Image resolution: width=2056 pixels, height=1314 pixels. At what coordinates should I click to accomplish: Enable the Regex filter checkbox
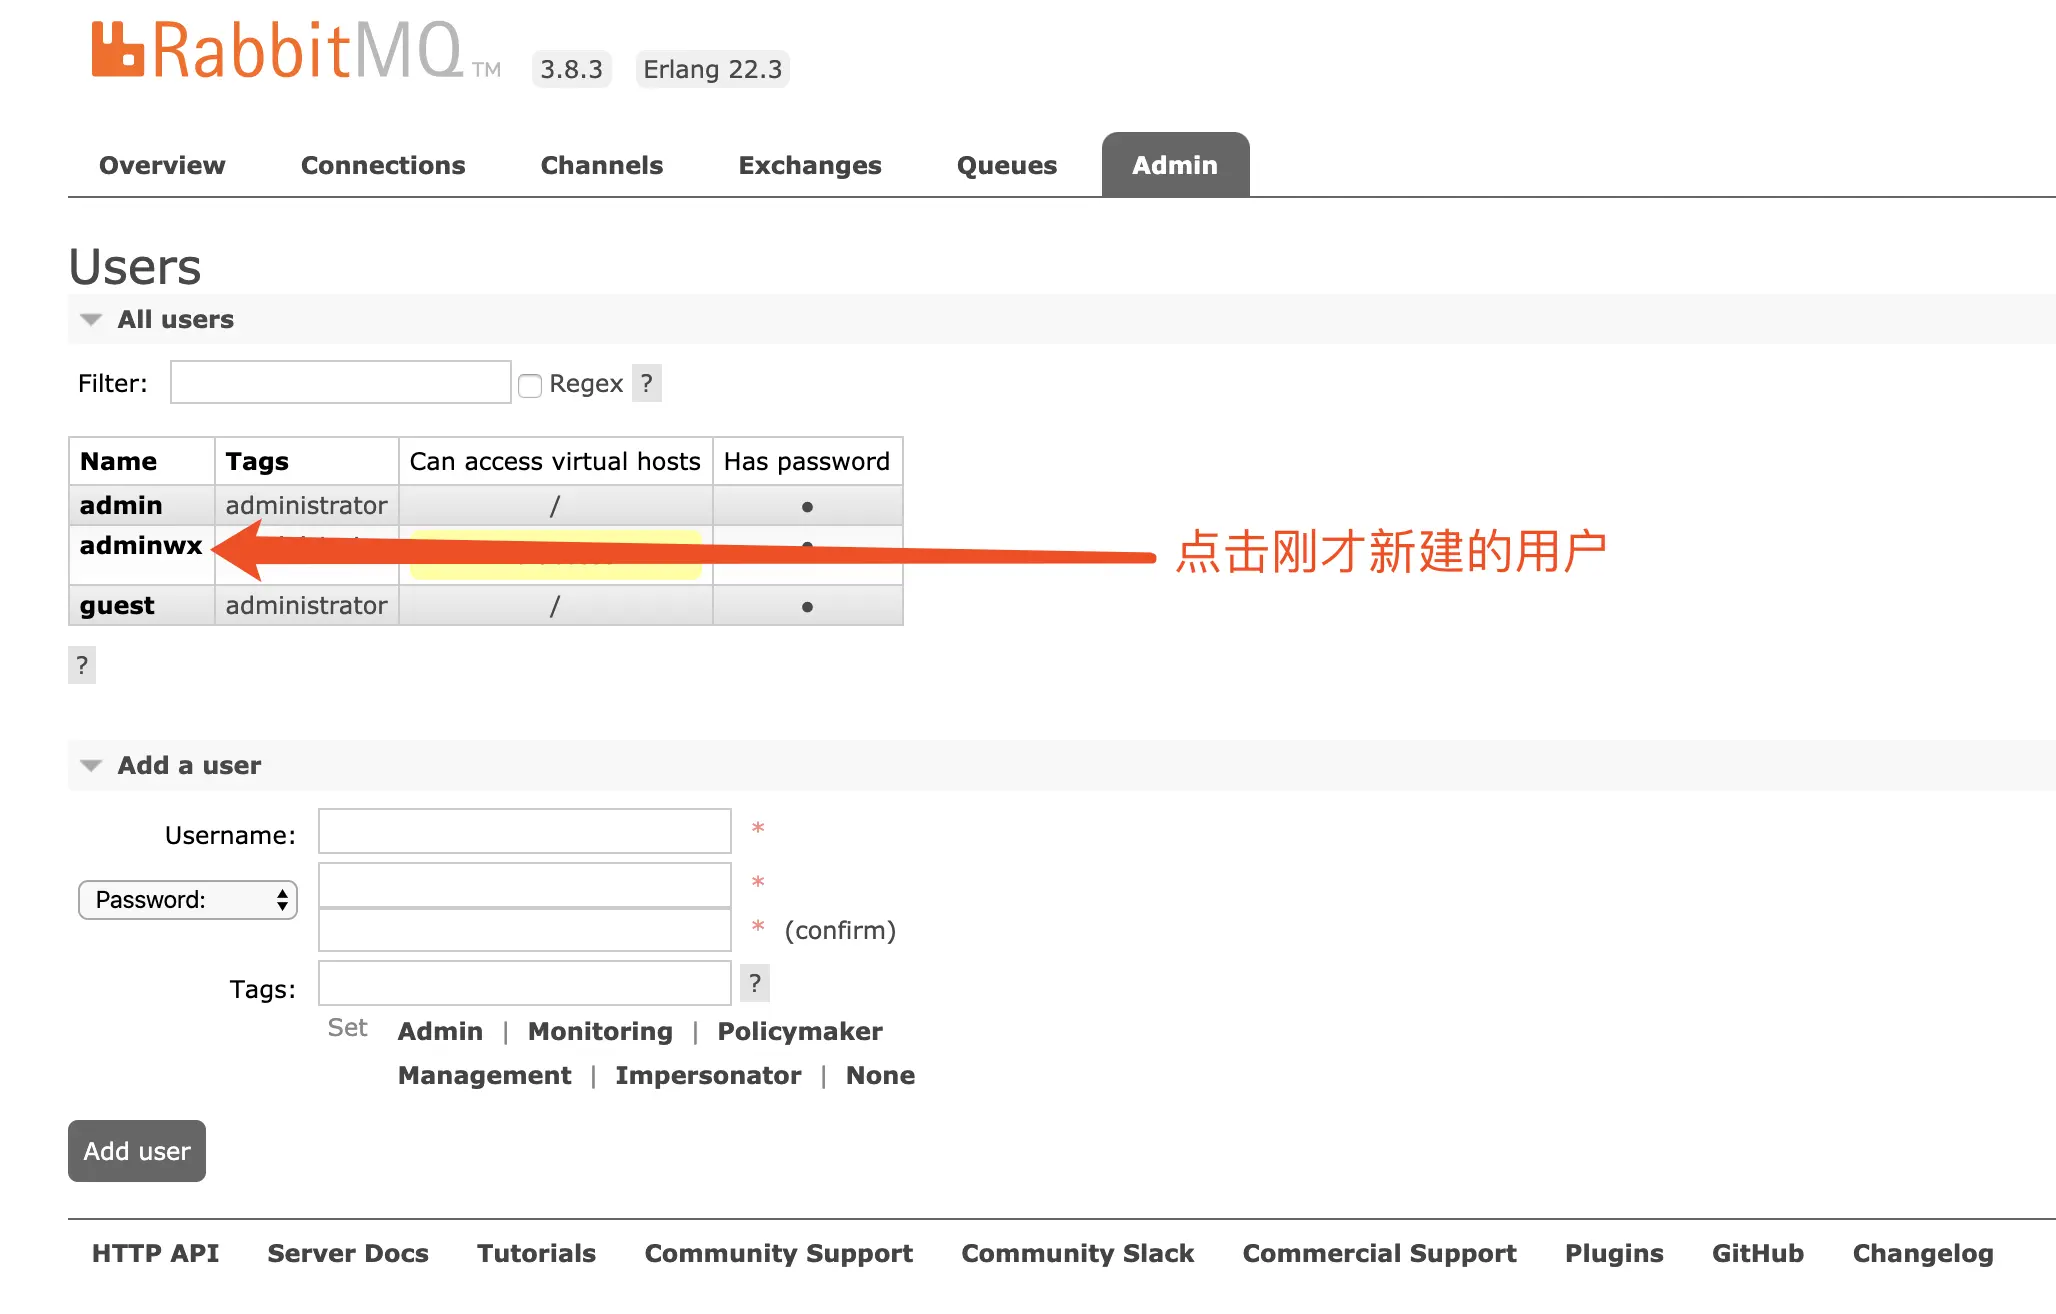[530, 385]
